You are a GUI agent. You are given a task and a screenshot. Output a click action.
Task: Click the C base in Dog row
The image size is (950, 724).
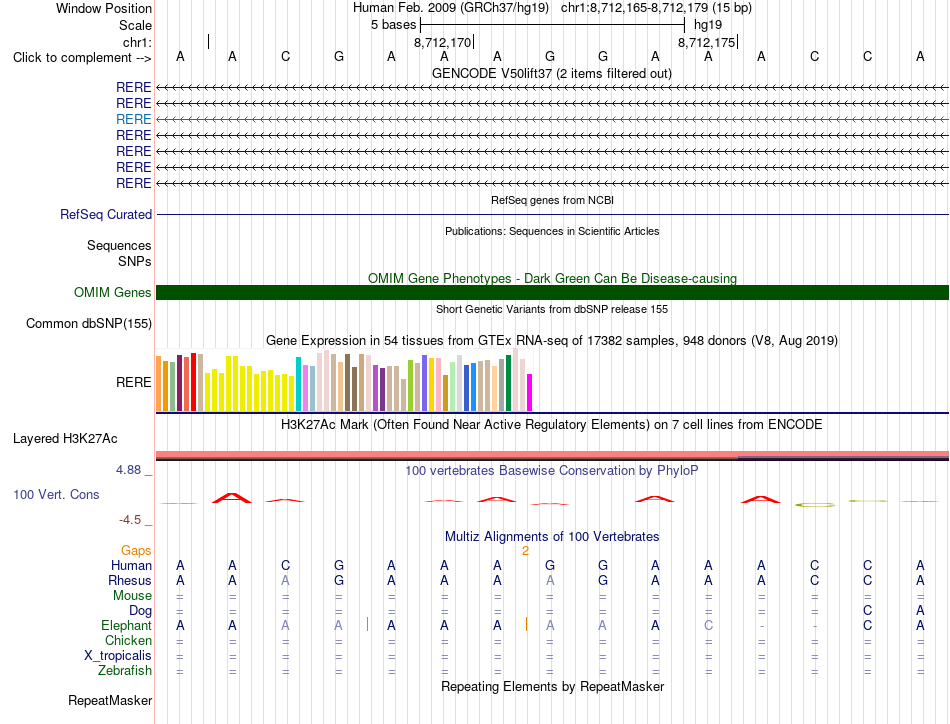click(x=868, y=610)
